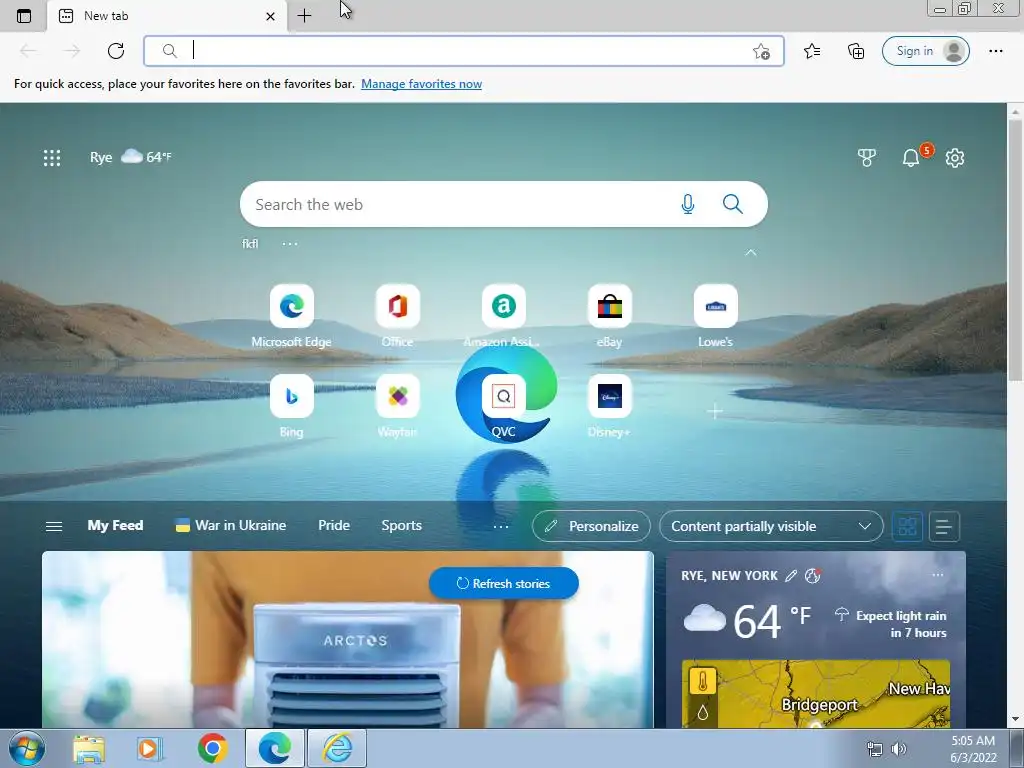Screen dimensions: 1024x768
Task: Click the Sign in button
Action: click(x=925, y=51)
